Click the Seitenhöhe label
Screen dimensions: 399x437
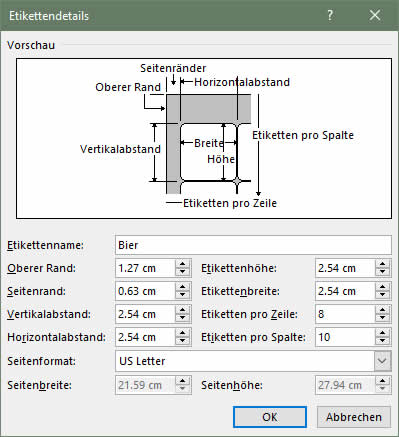coord(232,385)
